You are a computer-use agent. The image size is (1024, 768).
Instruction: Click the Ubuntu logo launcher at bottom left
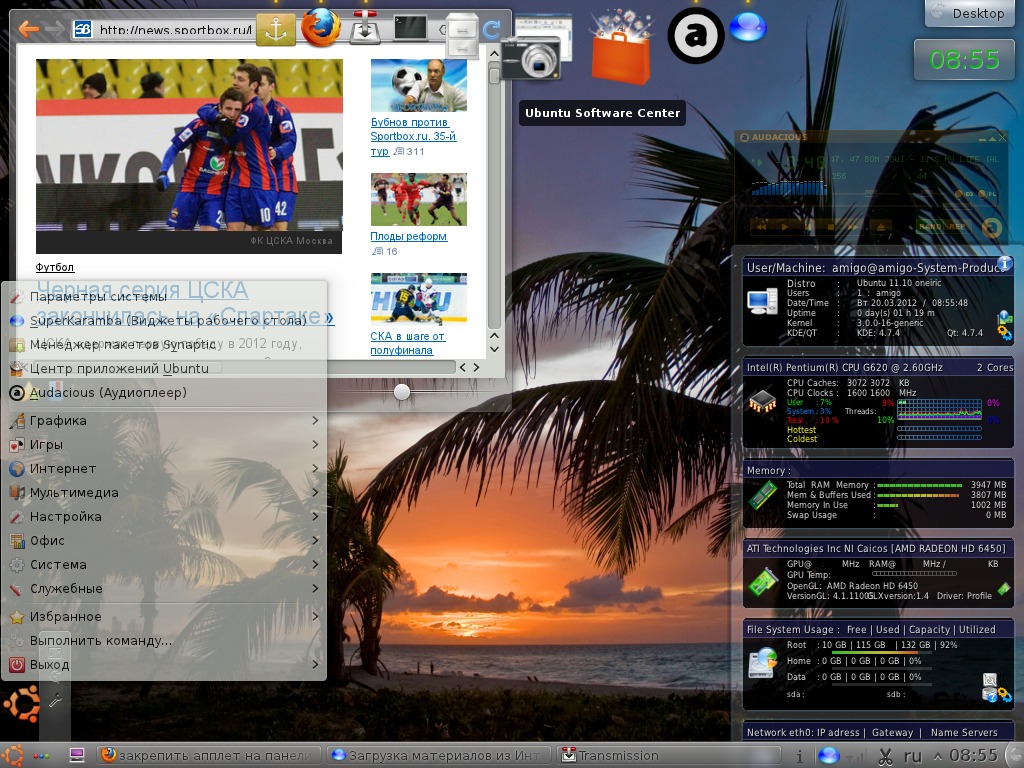[22, 703]
